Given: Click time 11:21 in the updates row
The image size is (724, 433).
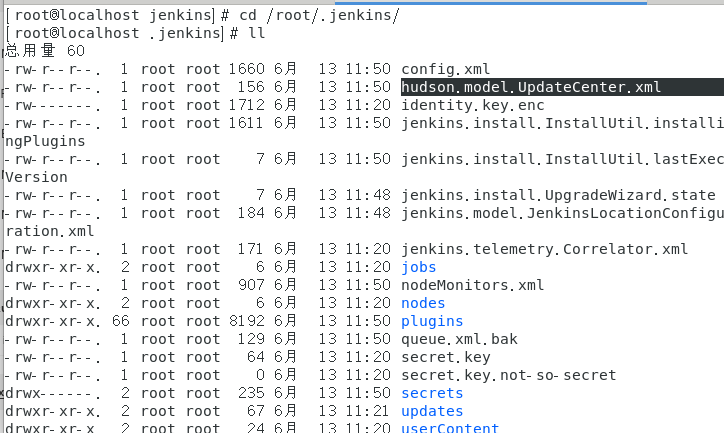Looking at the screenshot, I should click(x=368, y=411).
